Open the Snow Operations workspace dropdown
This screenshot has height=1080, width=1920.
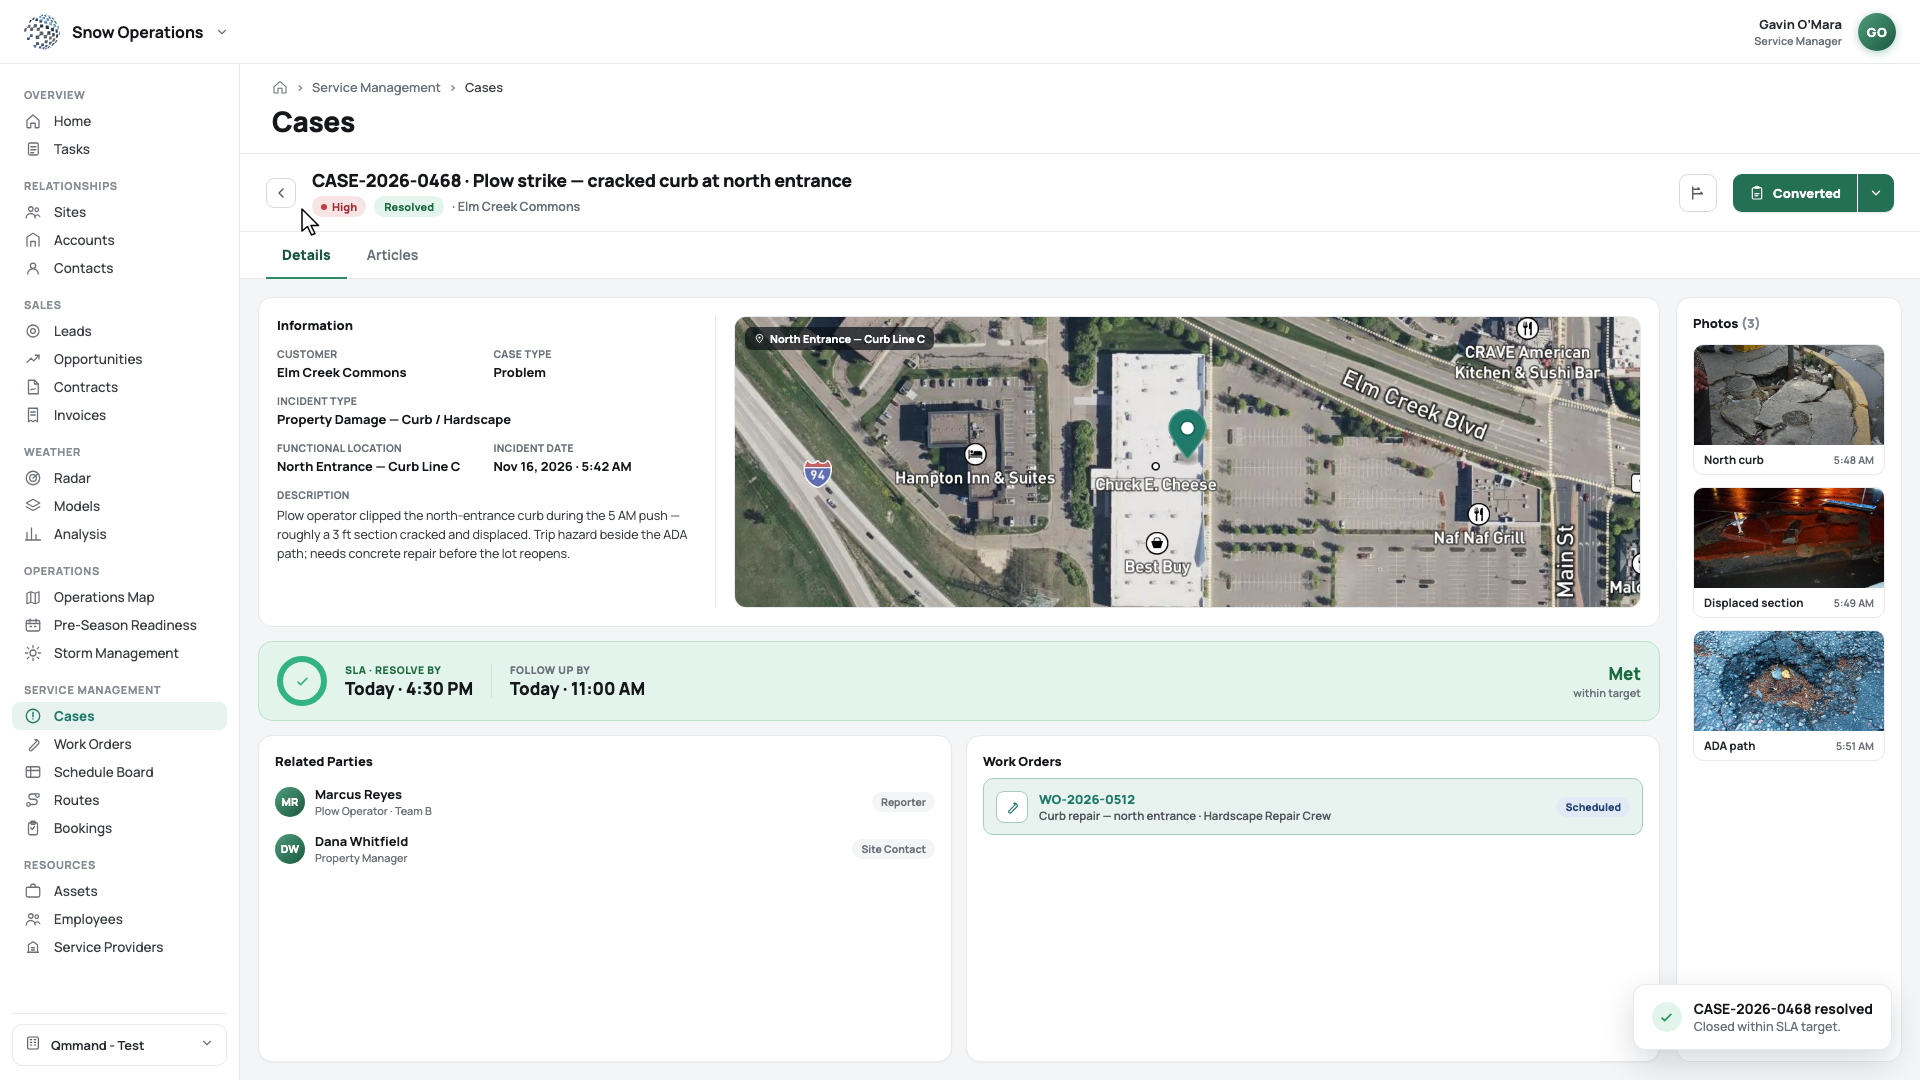coord(222,32)
